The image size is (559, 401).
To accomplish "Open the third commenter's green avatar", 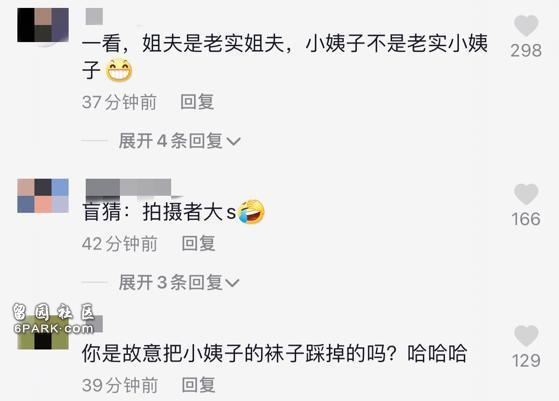I will [43, 331].
